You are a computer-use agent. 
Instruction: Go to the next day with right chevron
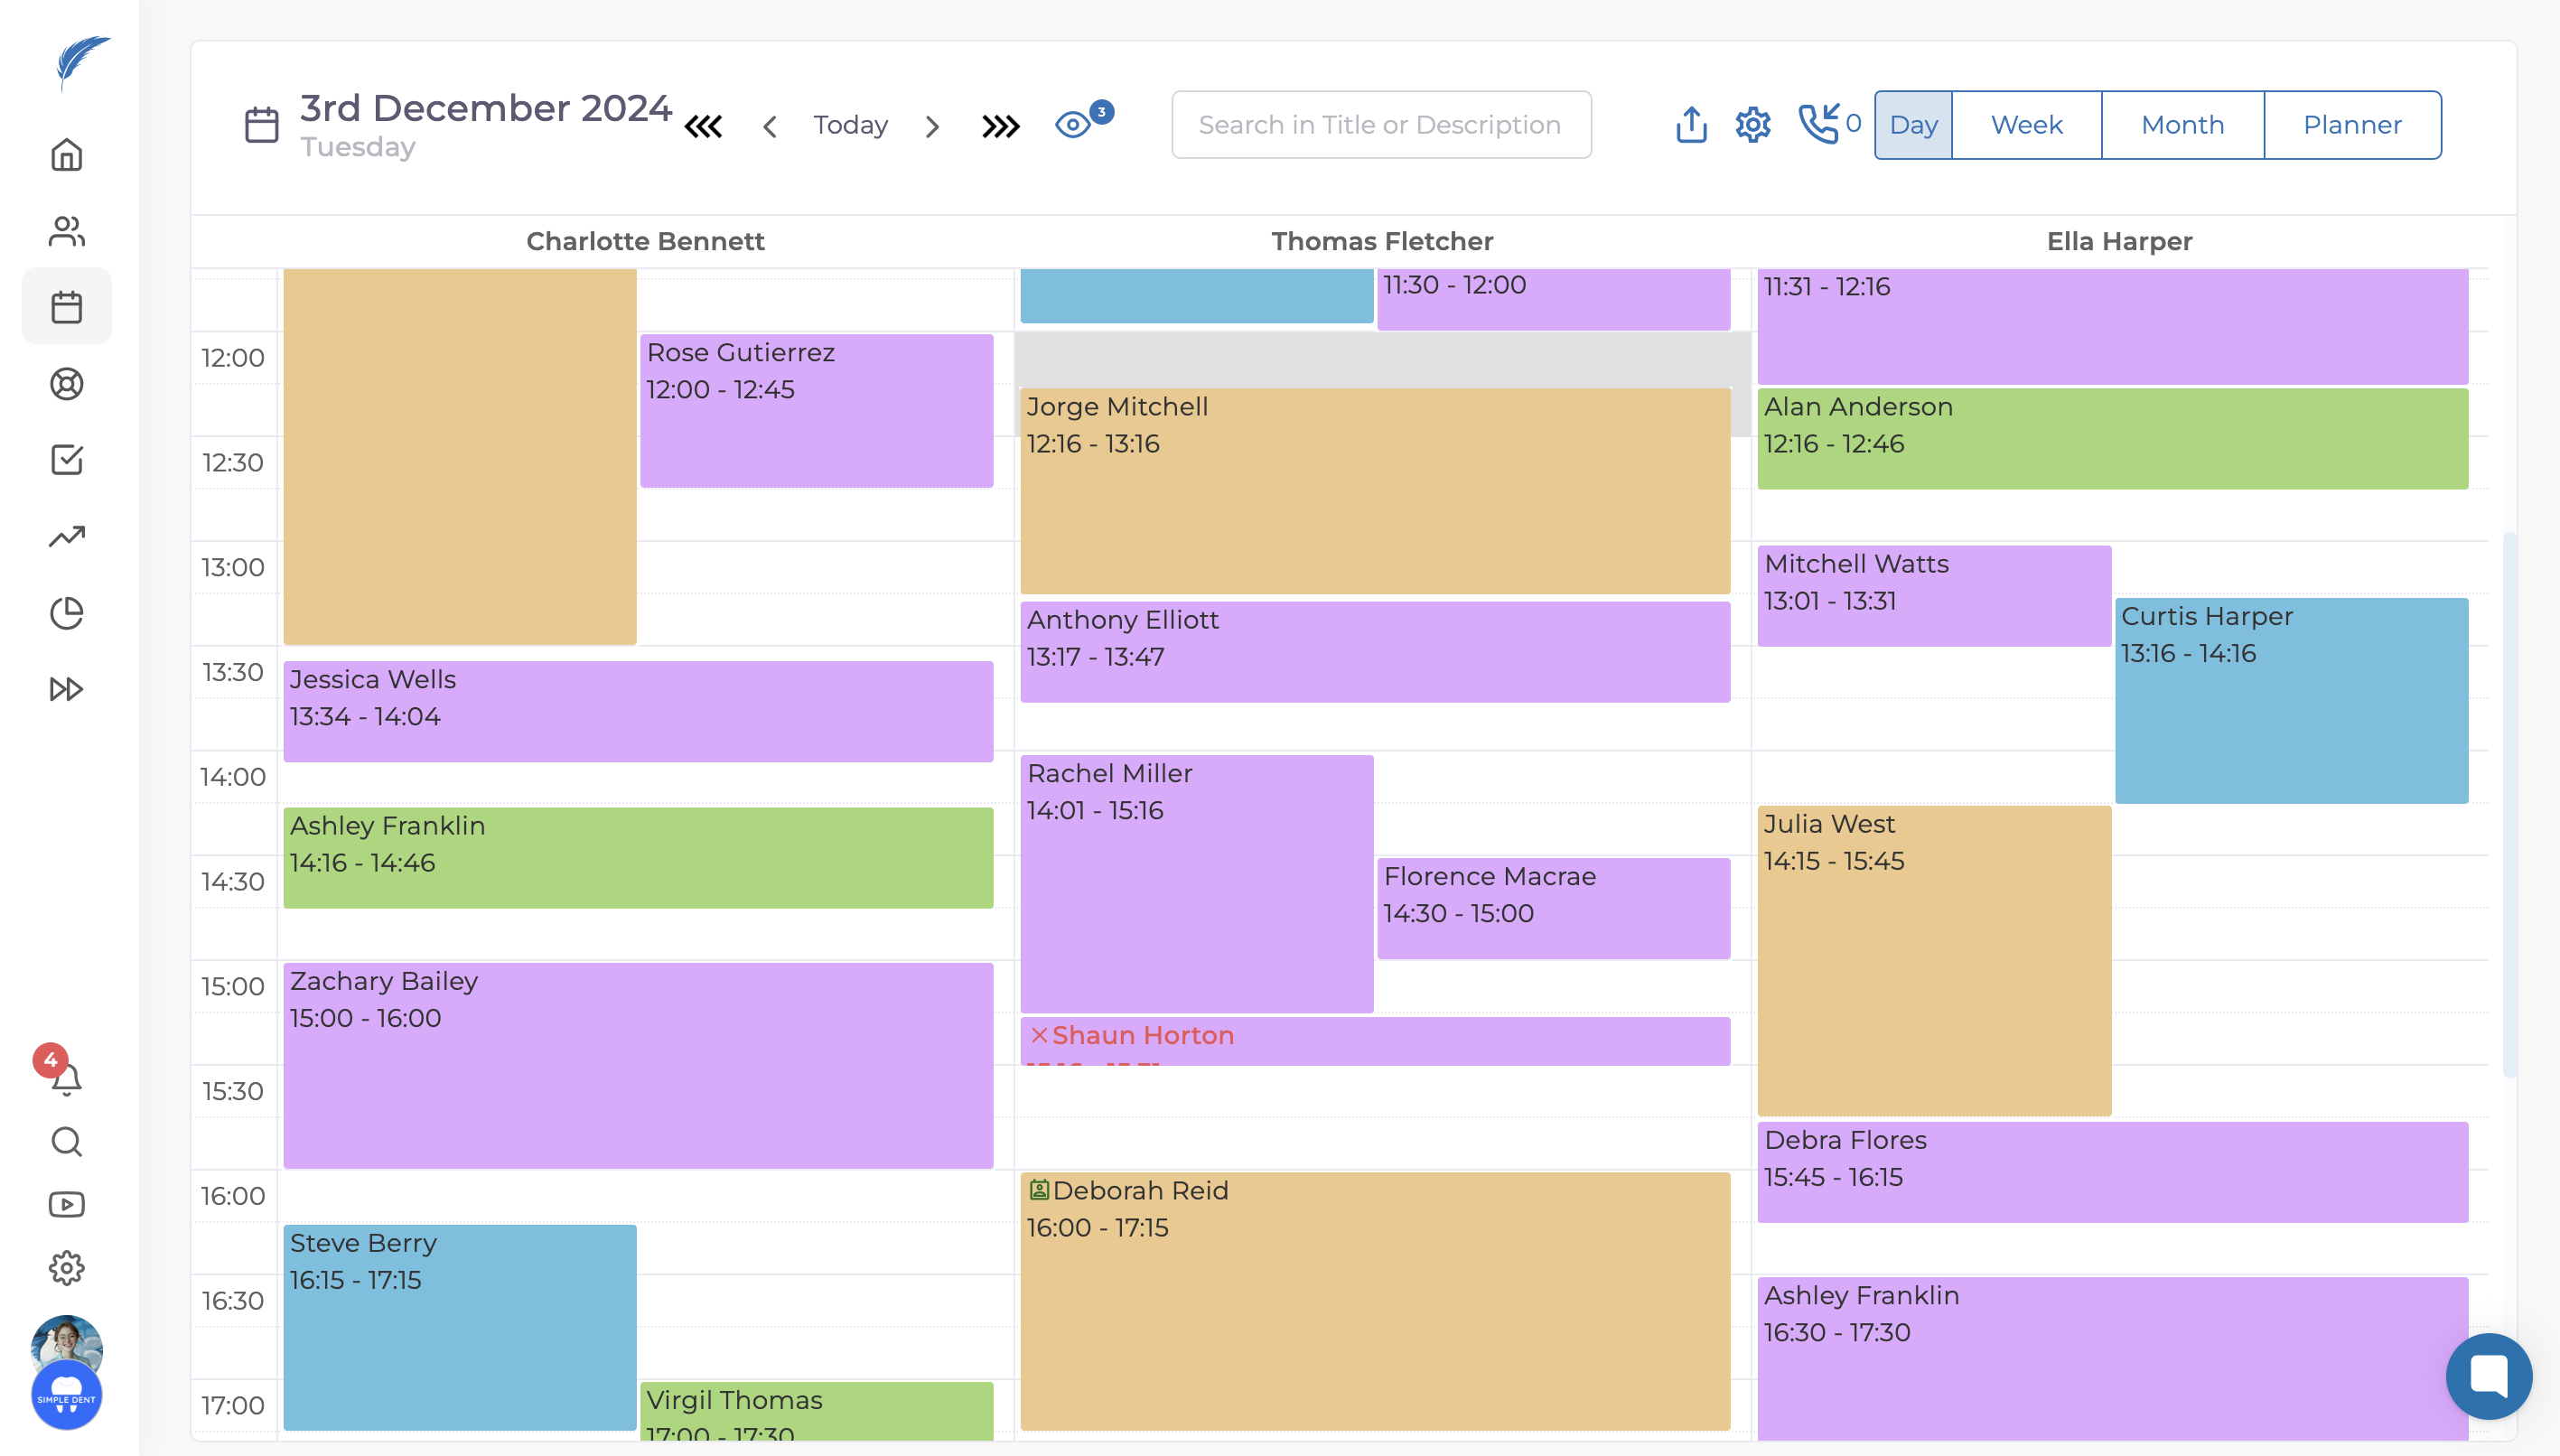click(932, 126)
